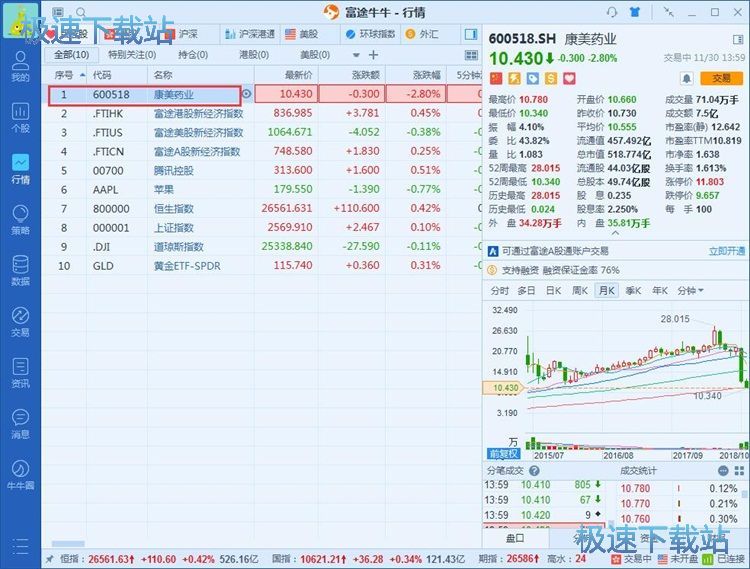
Task: Click the watchlist horizontal scrollbar thumb
Action: 68,544
